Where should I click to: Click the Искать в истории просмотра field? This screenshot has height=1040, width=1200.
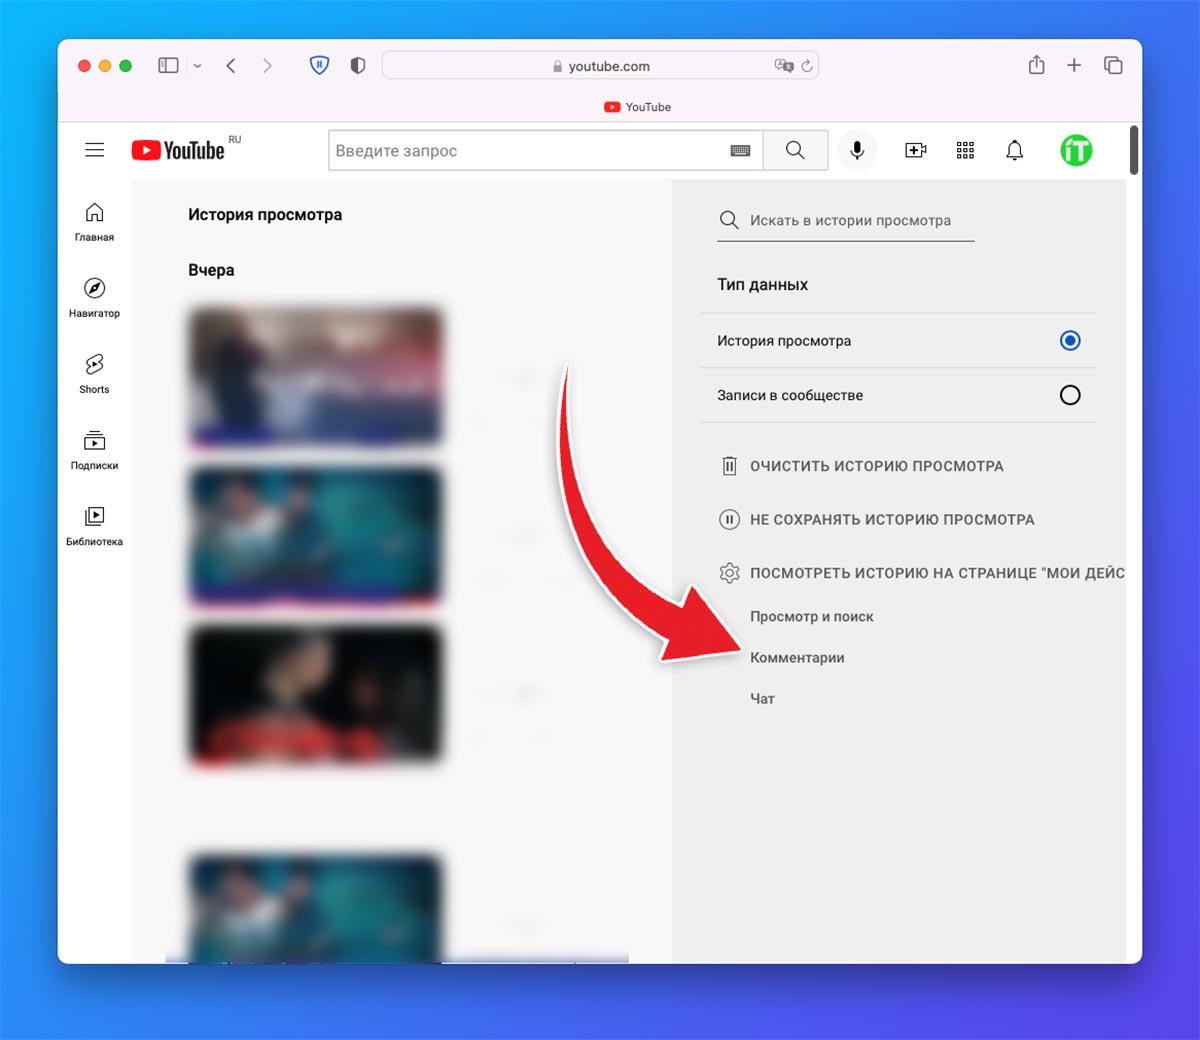[850, 221]
